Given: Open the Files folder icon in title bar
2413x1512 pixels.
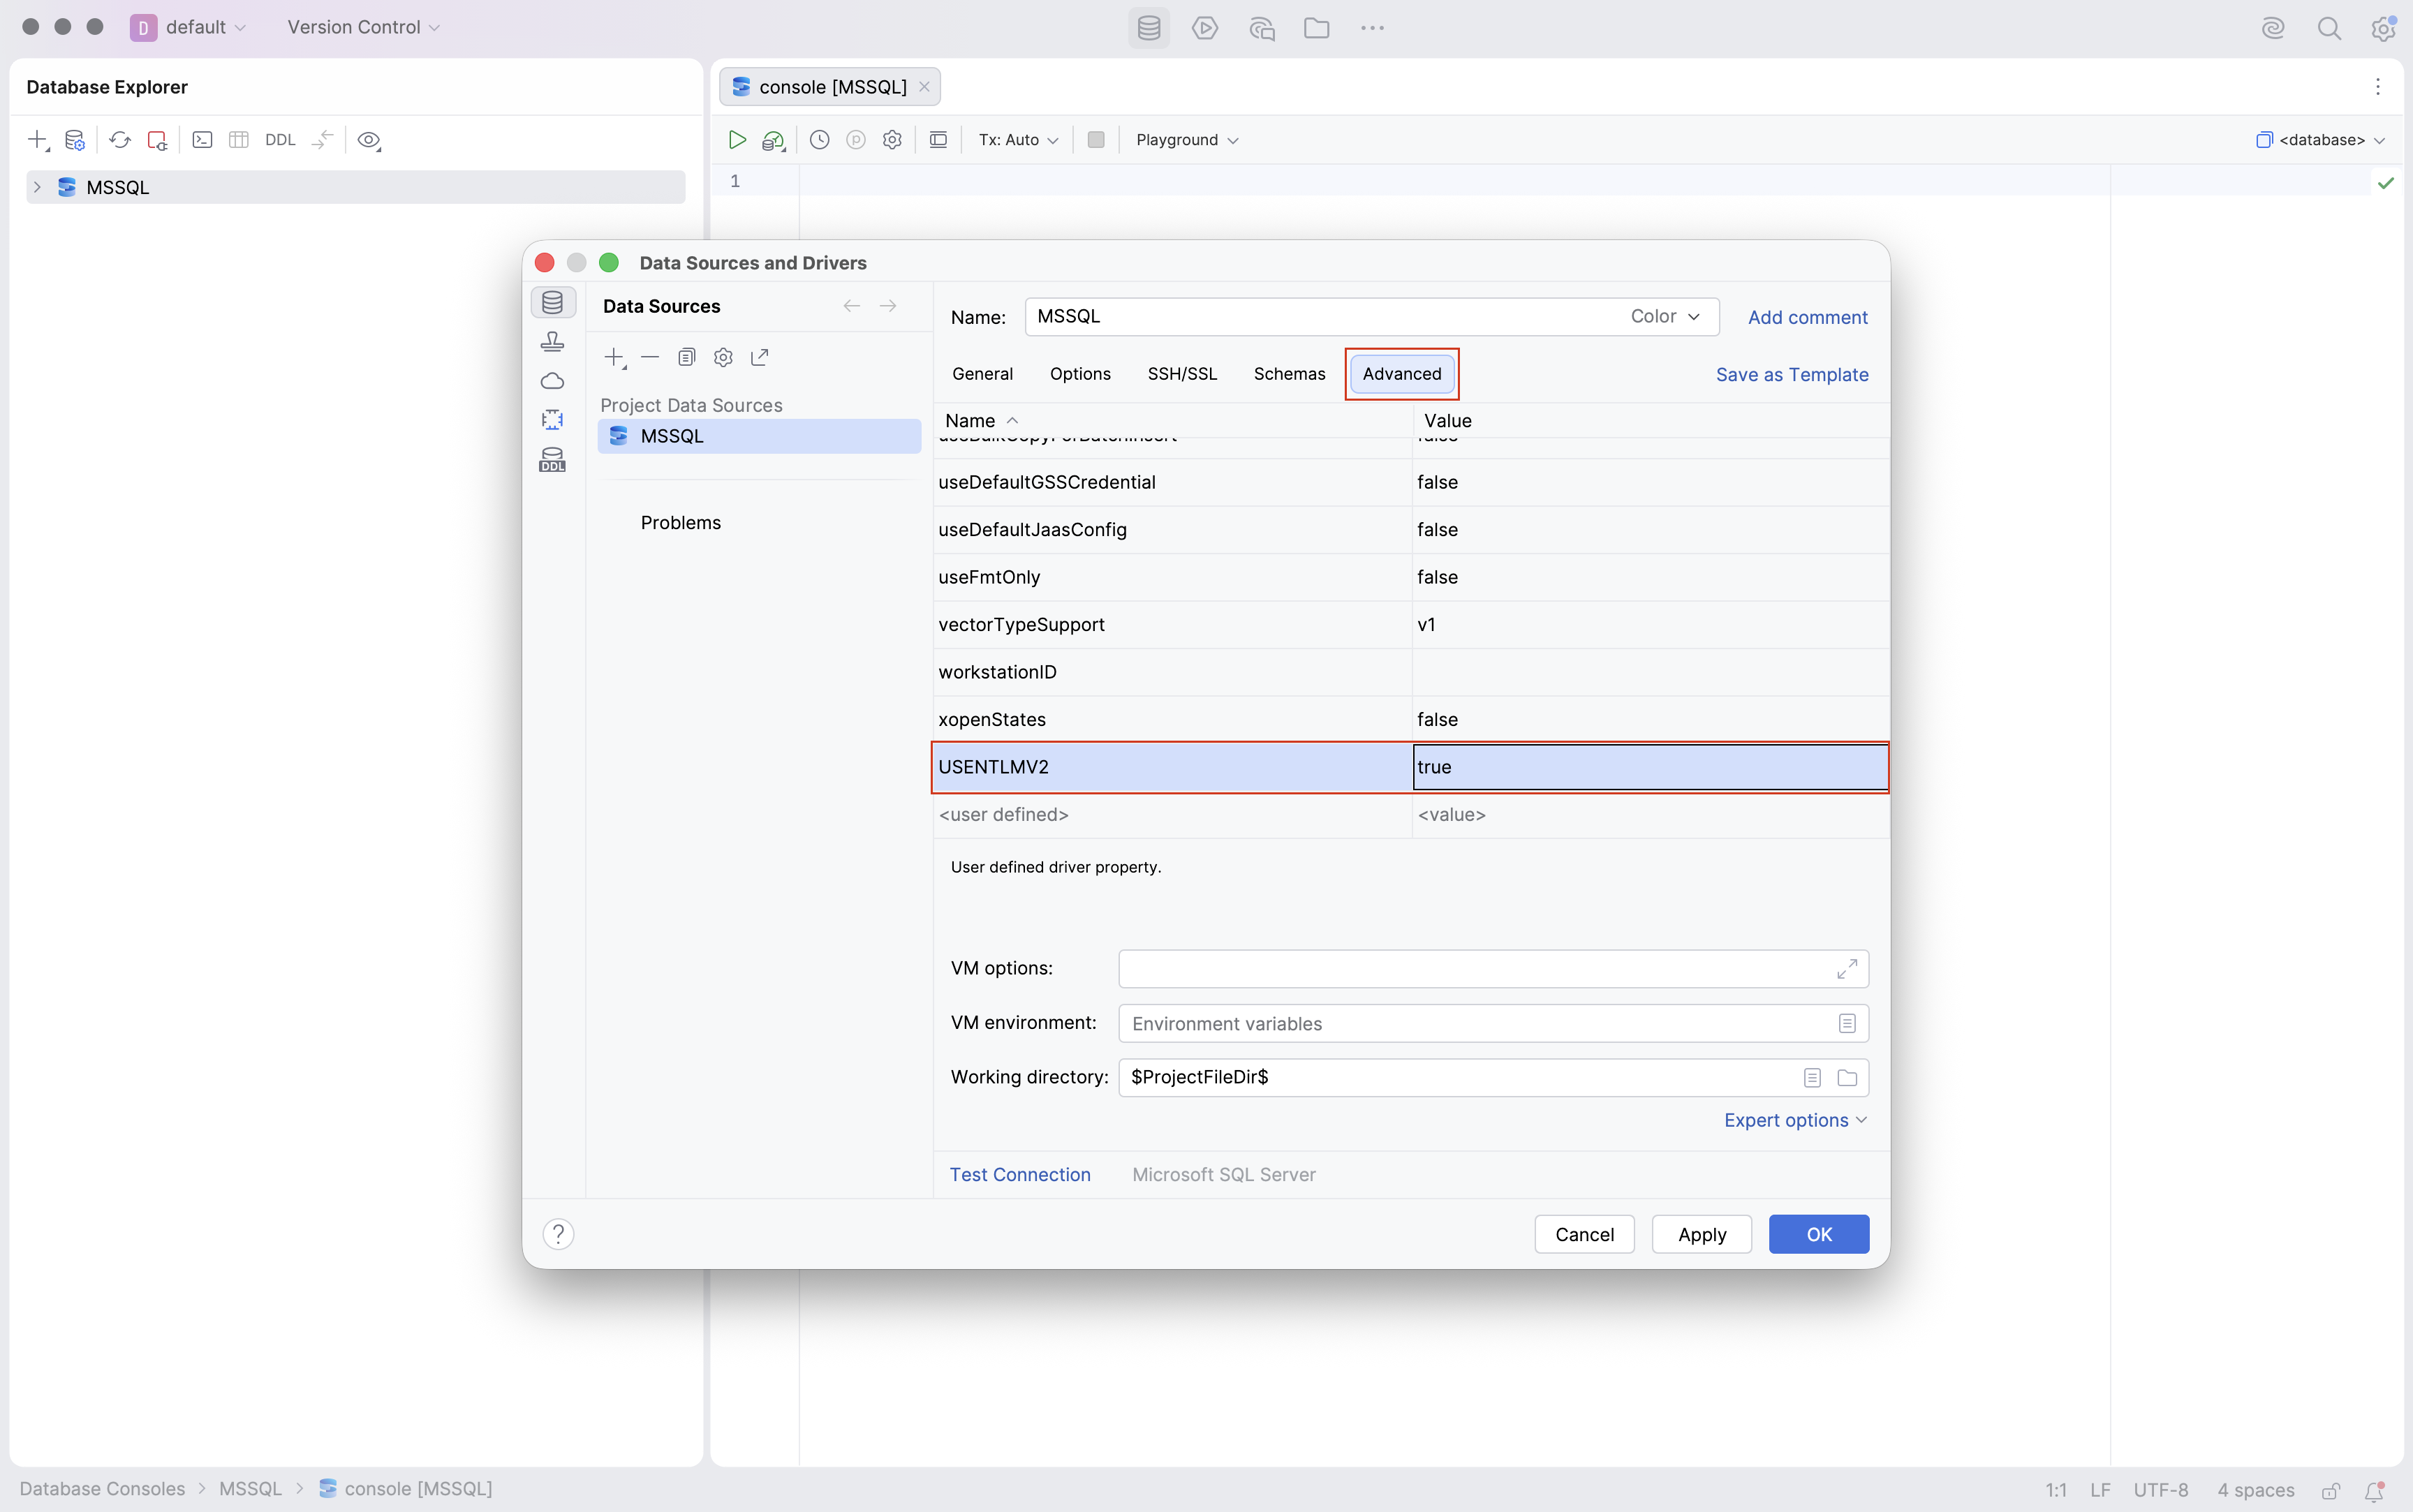Looking at the screenshot, I should point(1317,28).
